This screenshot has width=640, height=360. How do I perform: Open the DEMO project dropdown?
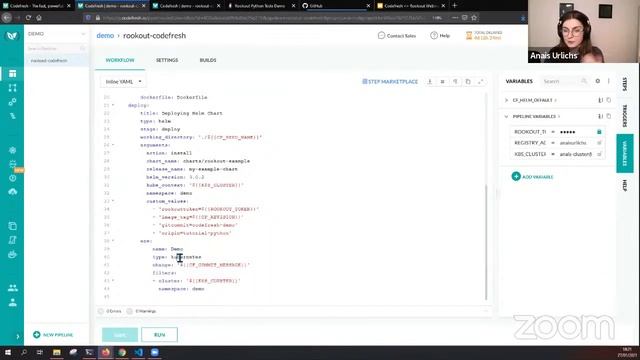56,34
